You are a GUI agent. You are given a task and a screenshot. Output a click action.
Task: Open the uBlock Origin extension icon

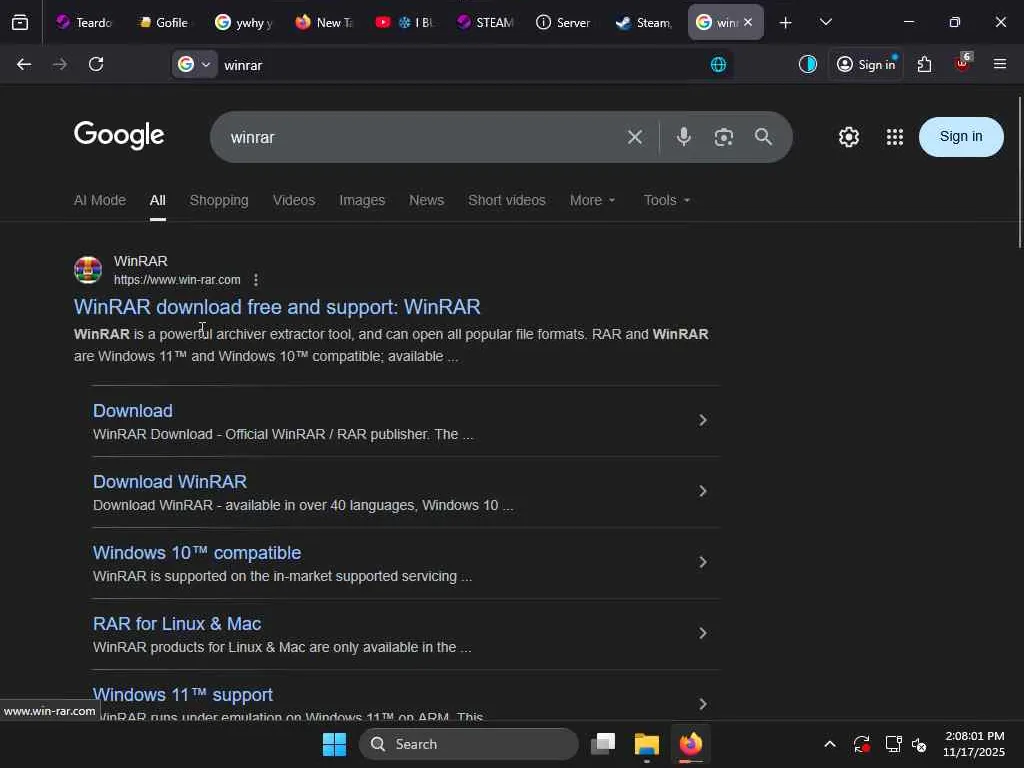coord(962,63)
